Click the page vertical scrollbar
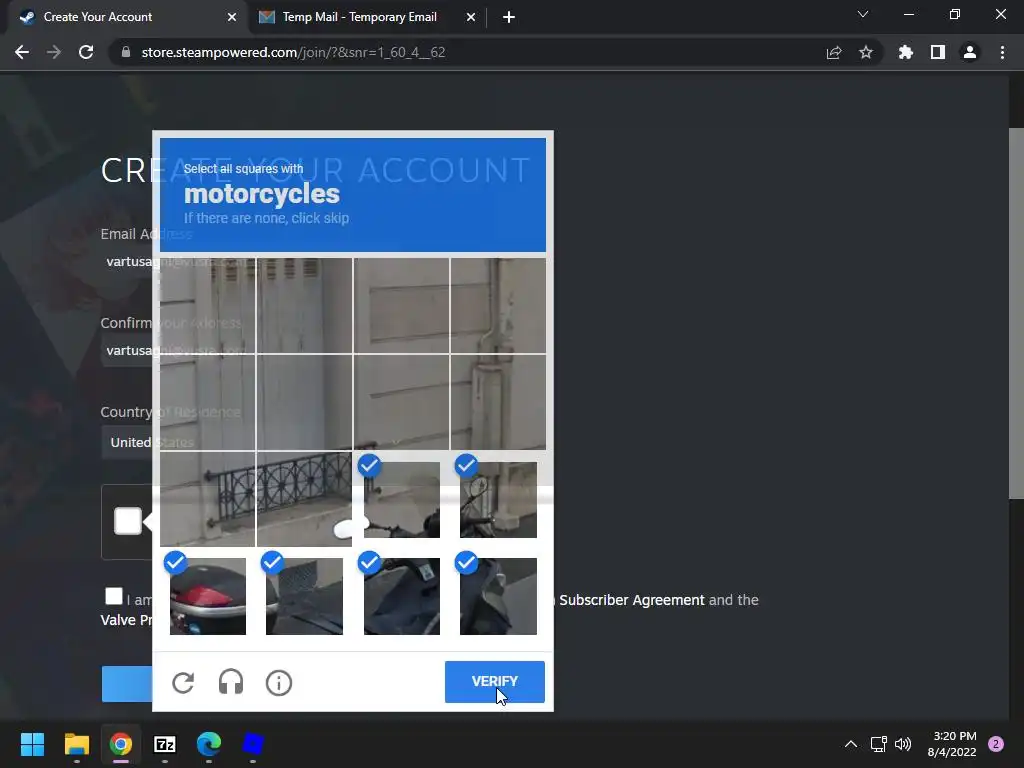Image resolution: width=1024 pixels, height=768 pixels. (1016, 313)
